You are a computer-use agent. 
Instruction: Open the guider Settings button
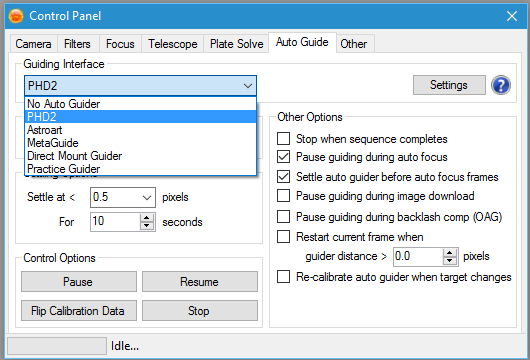(x=449, y=85)
